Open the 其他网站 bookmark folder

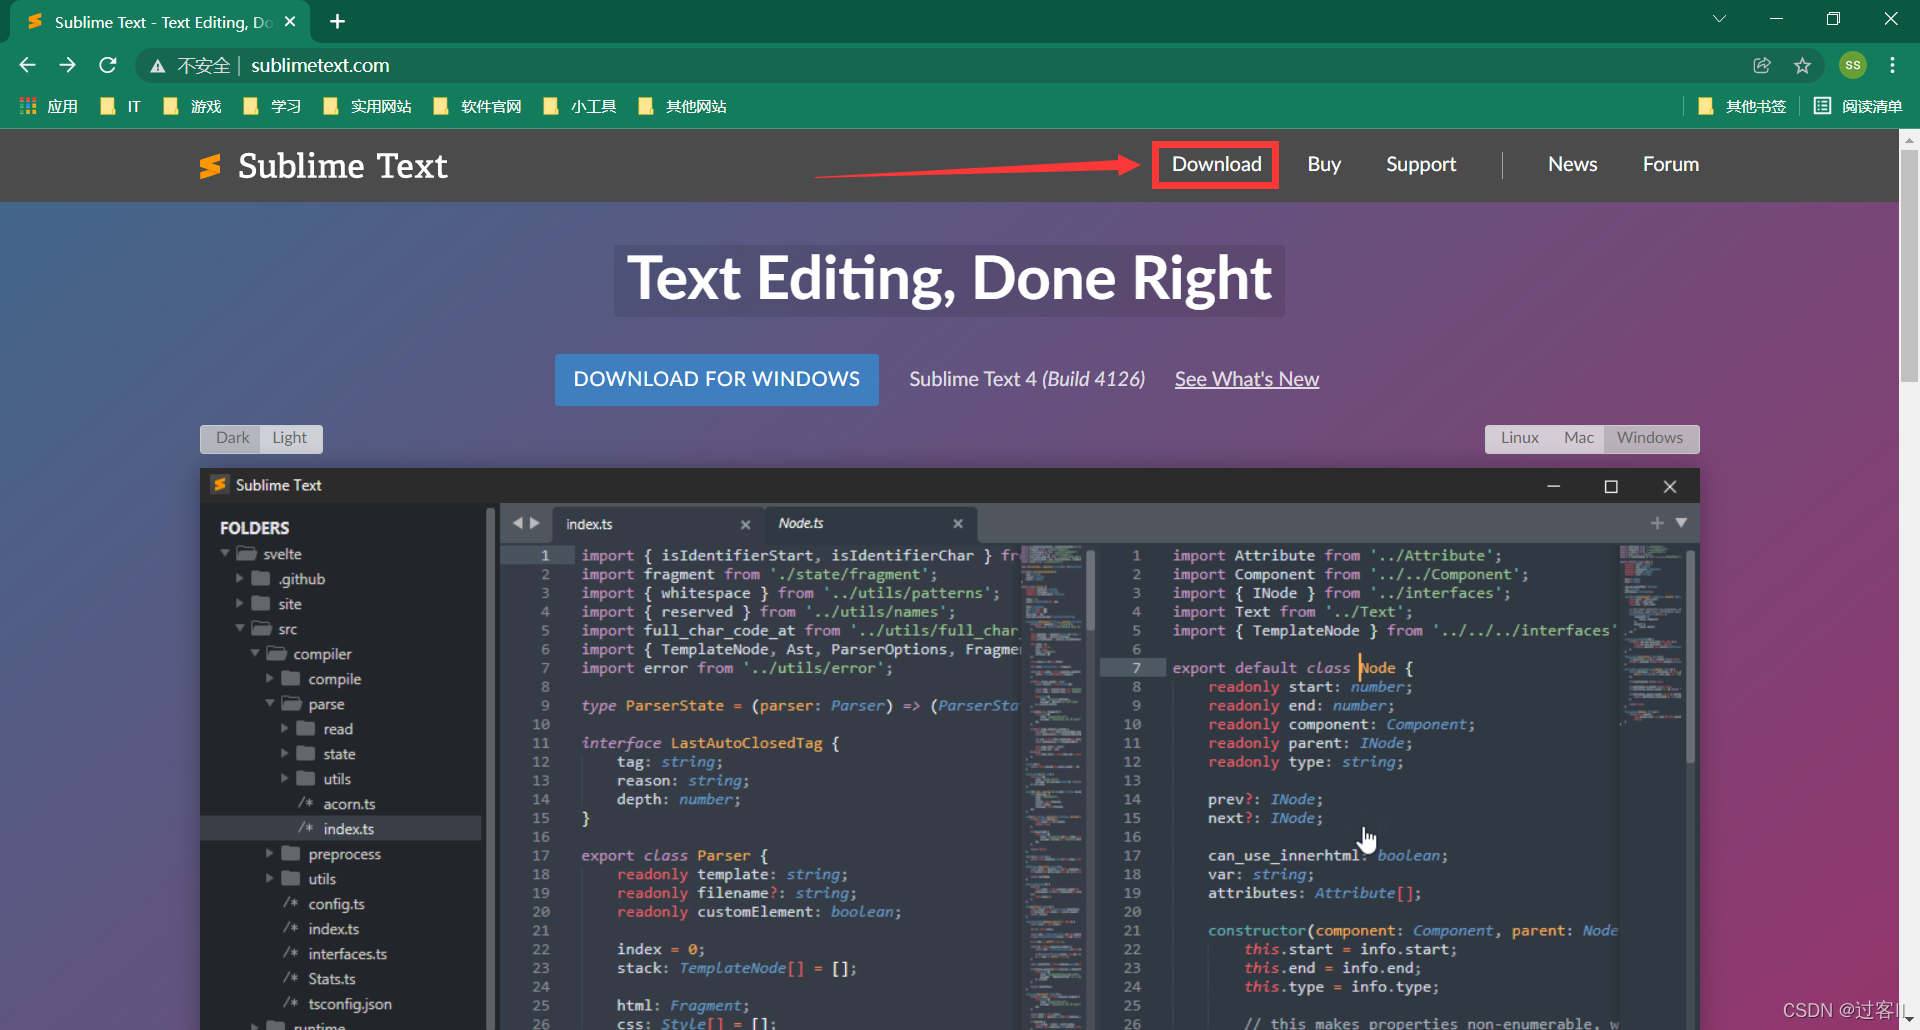pos(682,106)
